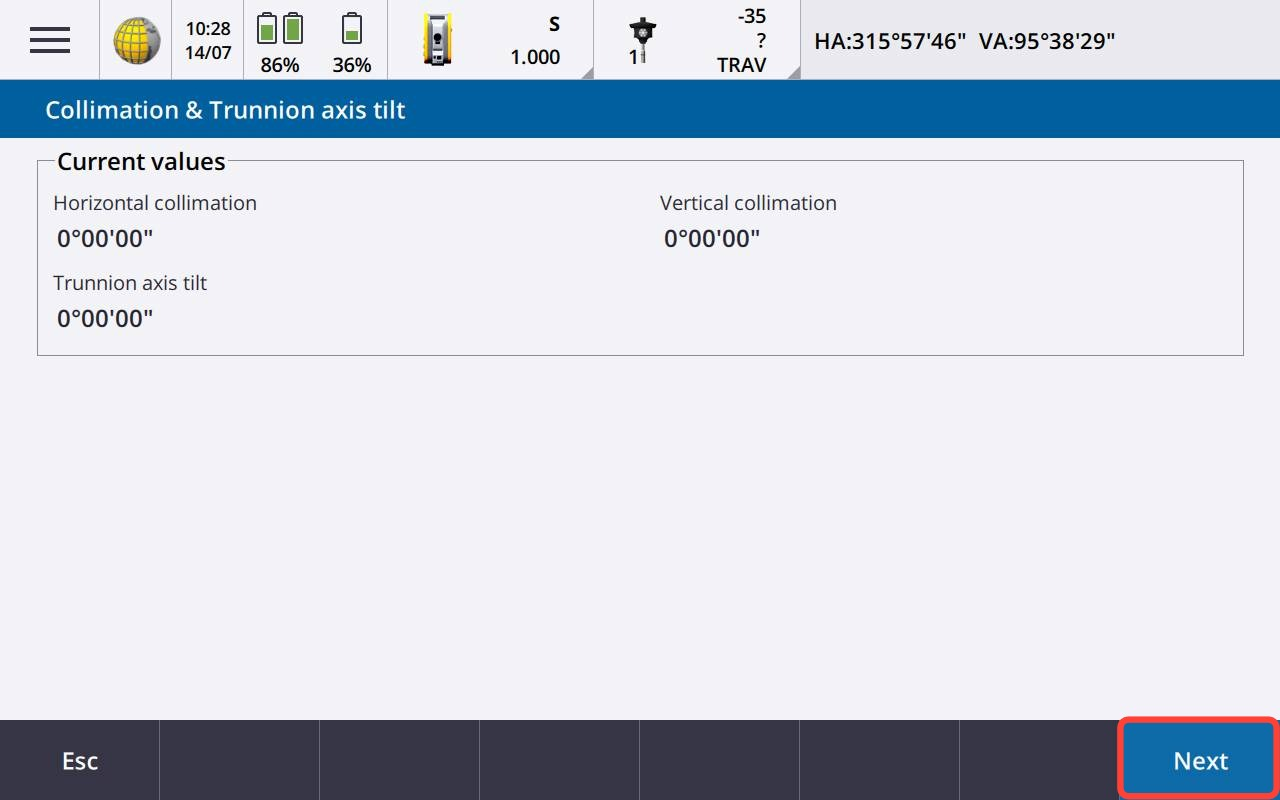The height and width of the screenshot is (800, 1280).
Task: Select the Trunnion axis tilt value
Action: coord(105,318)
